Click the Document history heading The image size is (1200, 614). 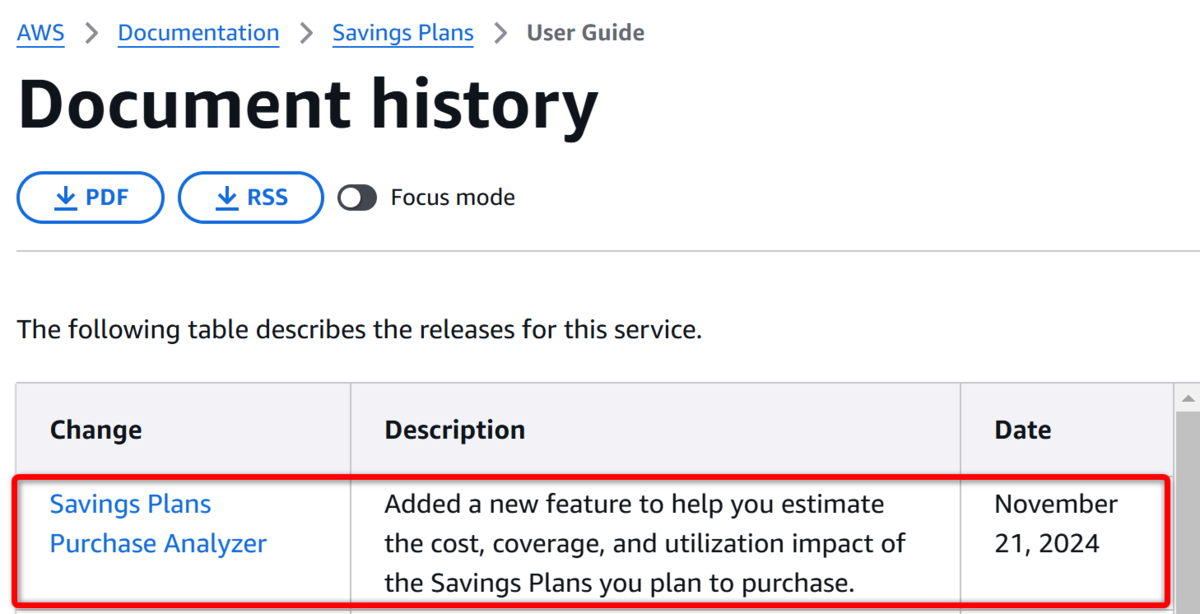[308, 105]
